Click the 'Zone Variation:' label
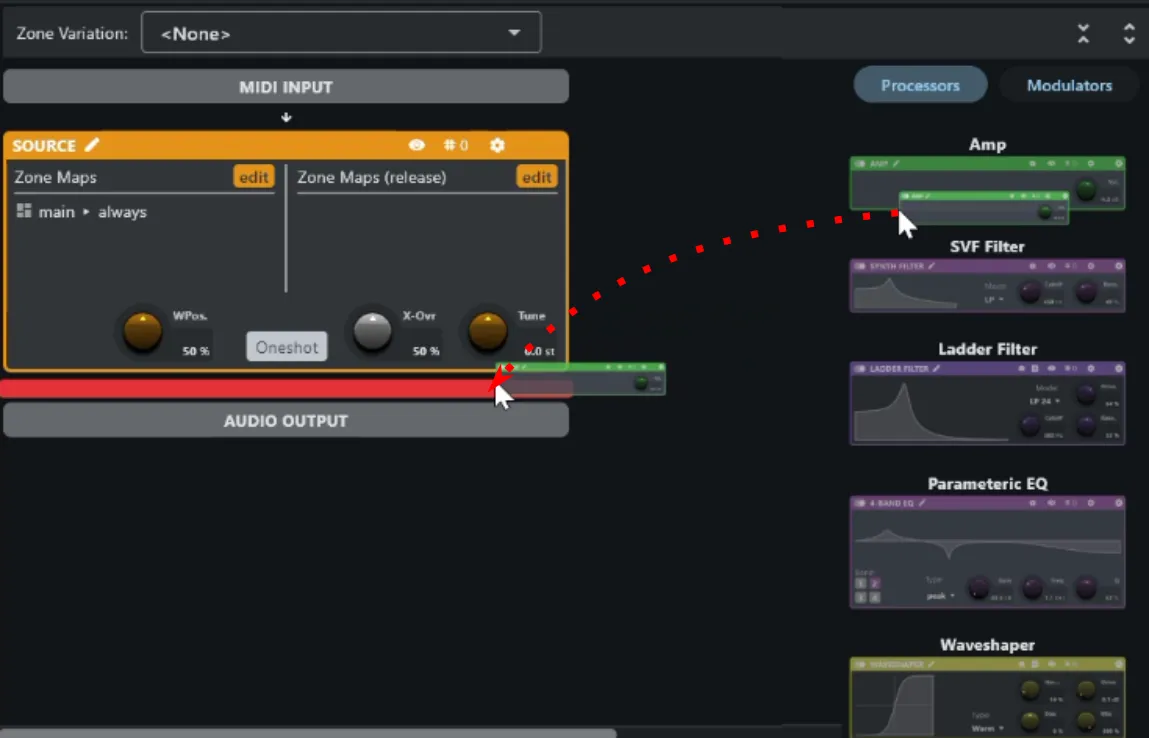Viewport: 1149px width, 738px height. click(x=72, y=33)
